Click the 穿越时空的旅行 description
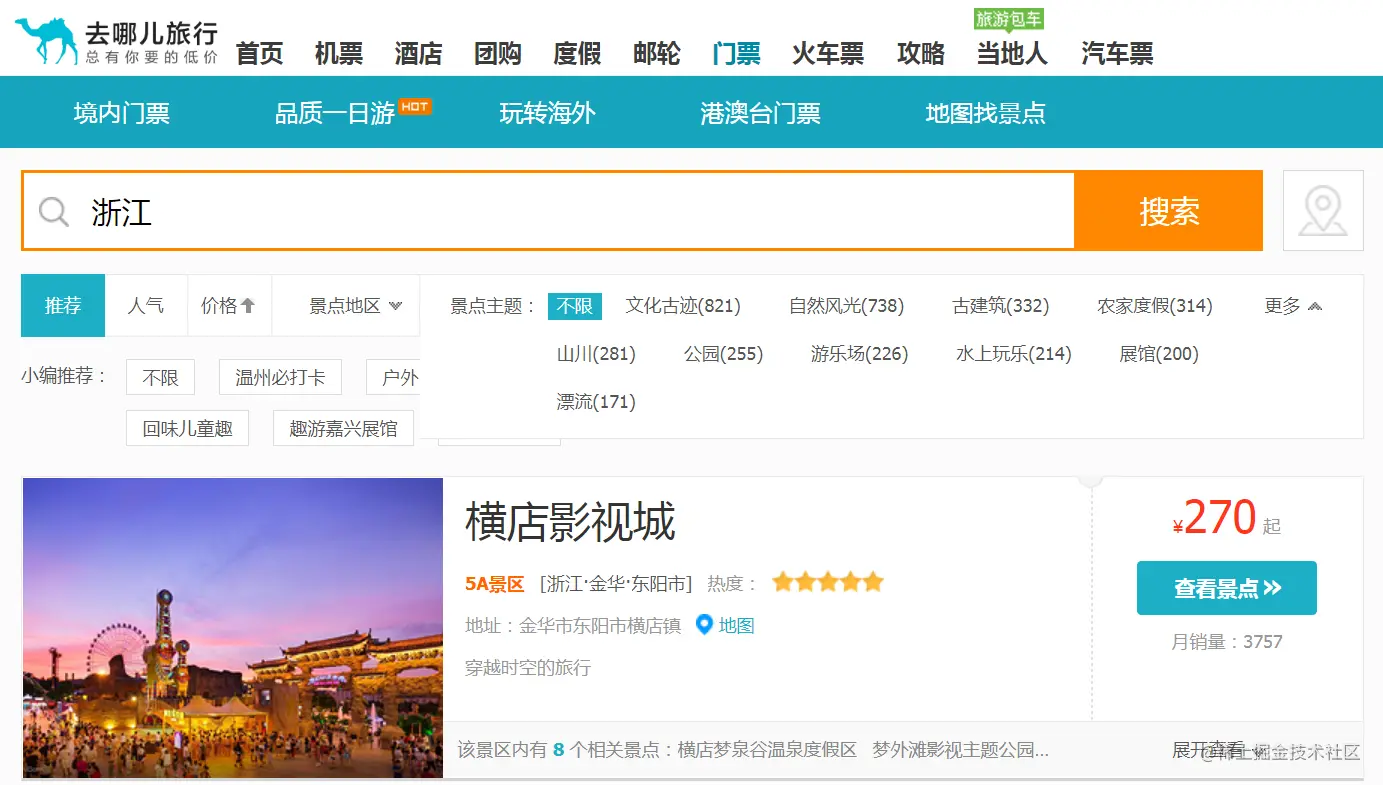This screenshot has width=1383, height=785. 528,668
